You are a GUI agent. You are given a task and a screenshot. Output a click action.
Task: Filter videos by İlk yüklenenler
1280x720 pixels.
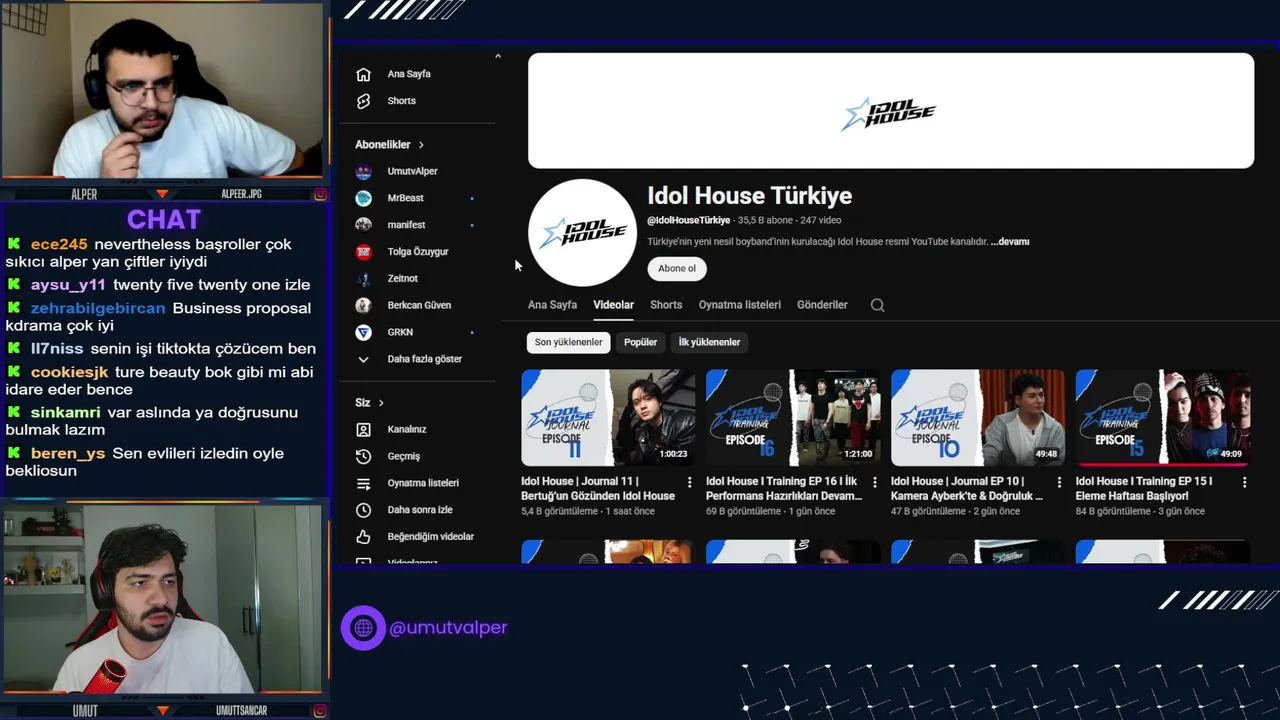click(709, 342)
